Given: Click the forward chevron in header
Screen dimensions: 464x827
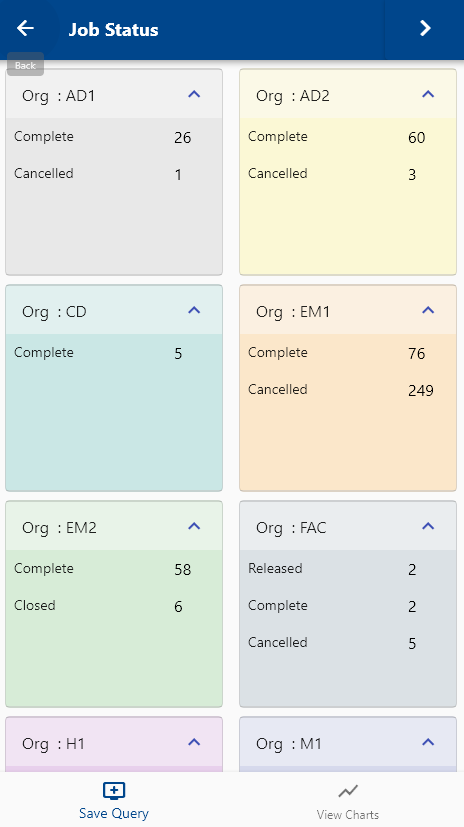Looking at the screenshot, I should pyautogui.click(x=425, y=28).
